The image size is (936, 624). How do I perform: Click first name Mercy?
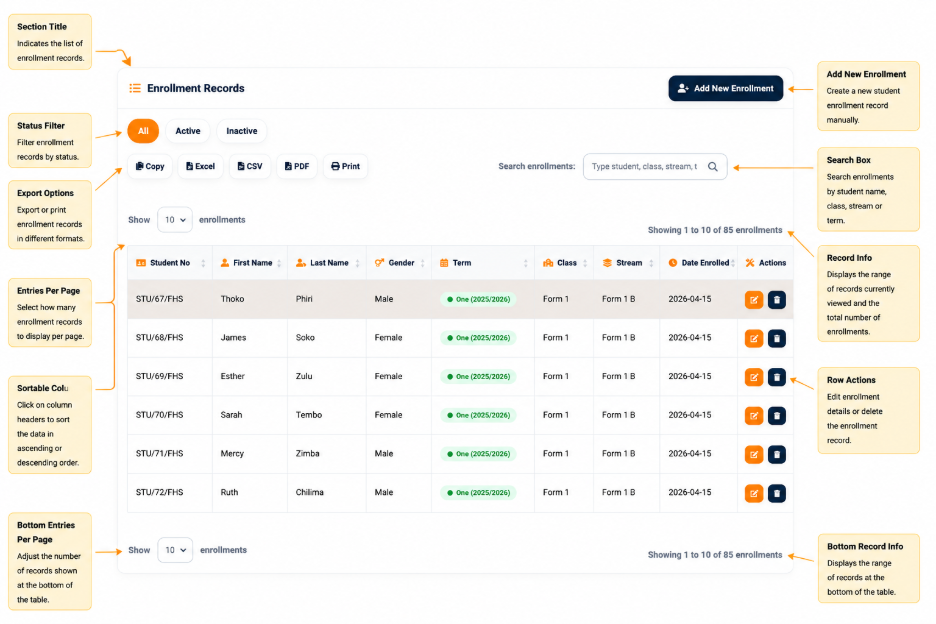coord(232,454)
